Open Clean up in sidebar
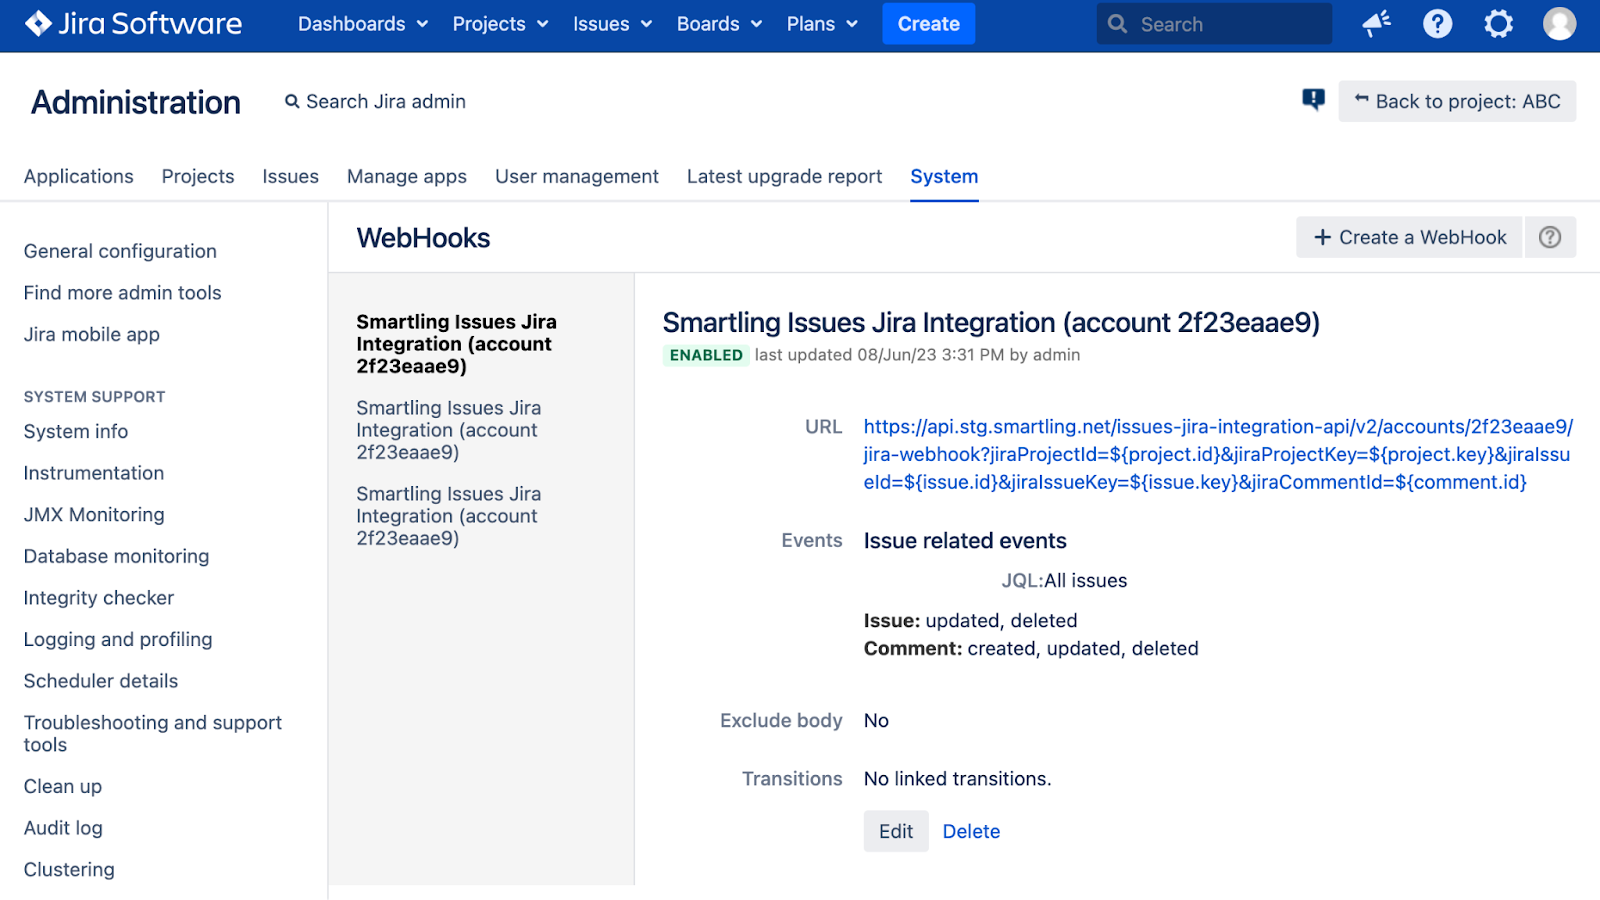 [63, 787]
